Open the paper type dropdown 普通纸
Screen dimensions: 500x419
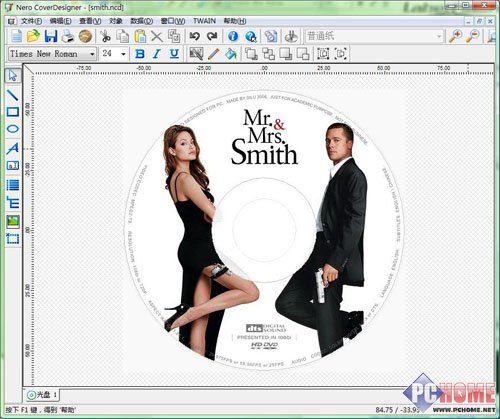[x=439, y=36]
